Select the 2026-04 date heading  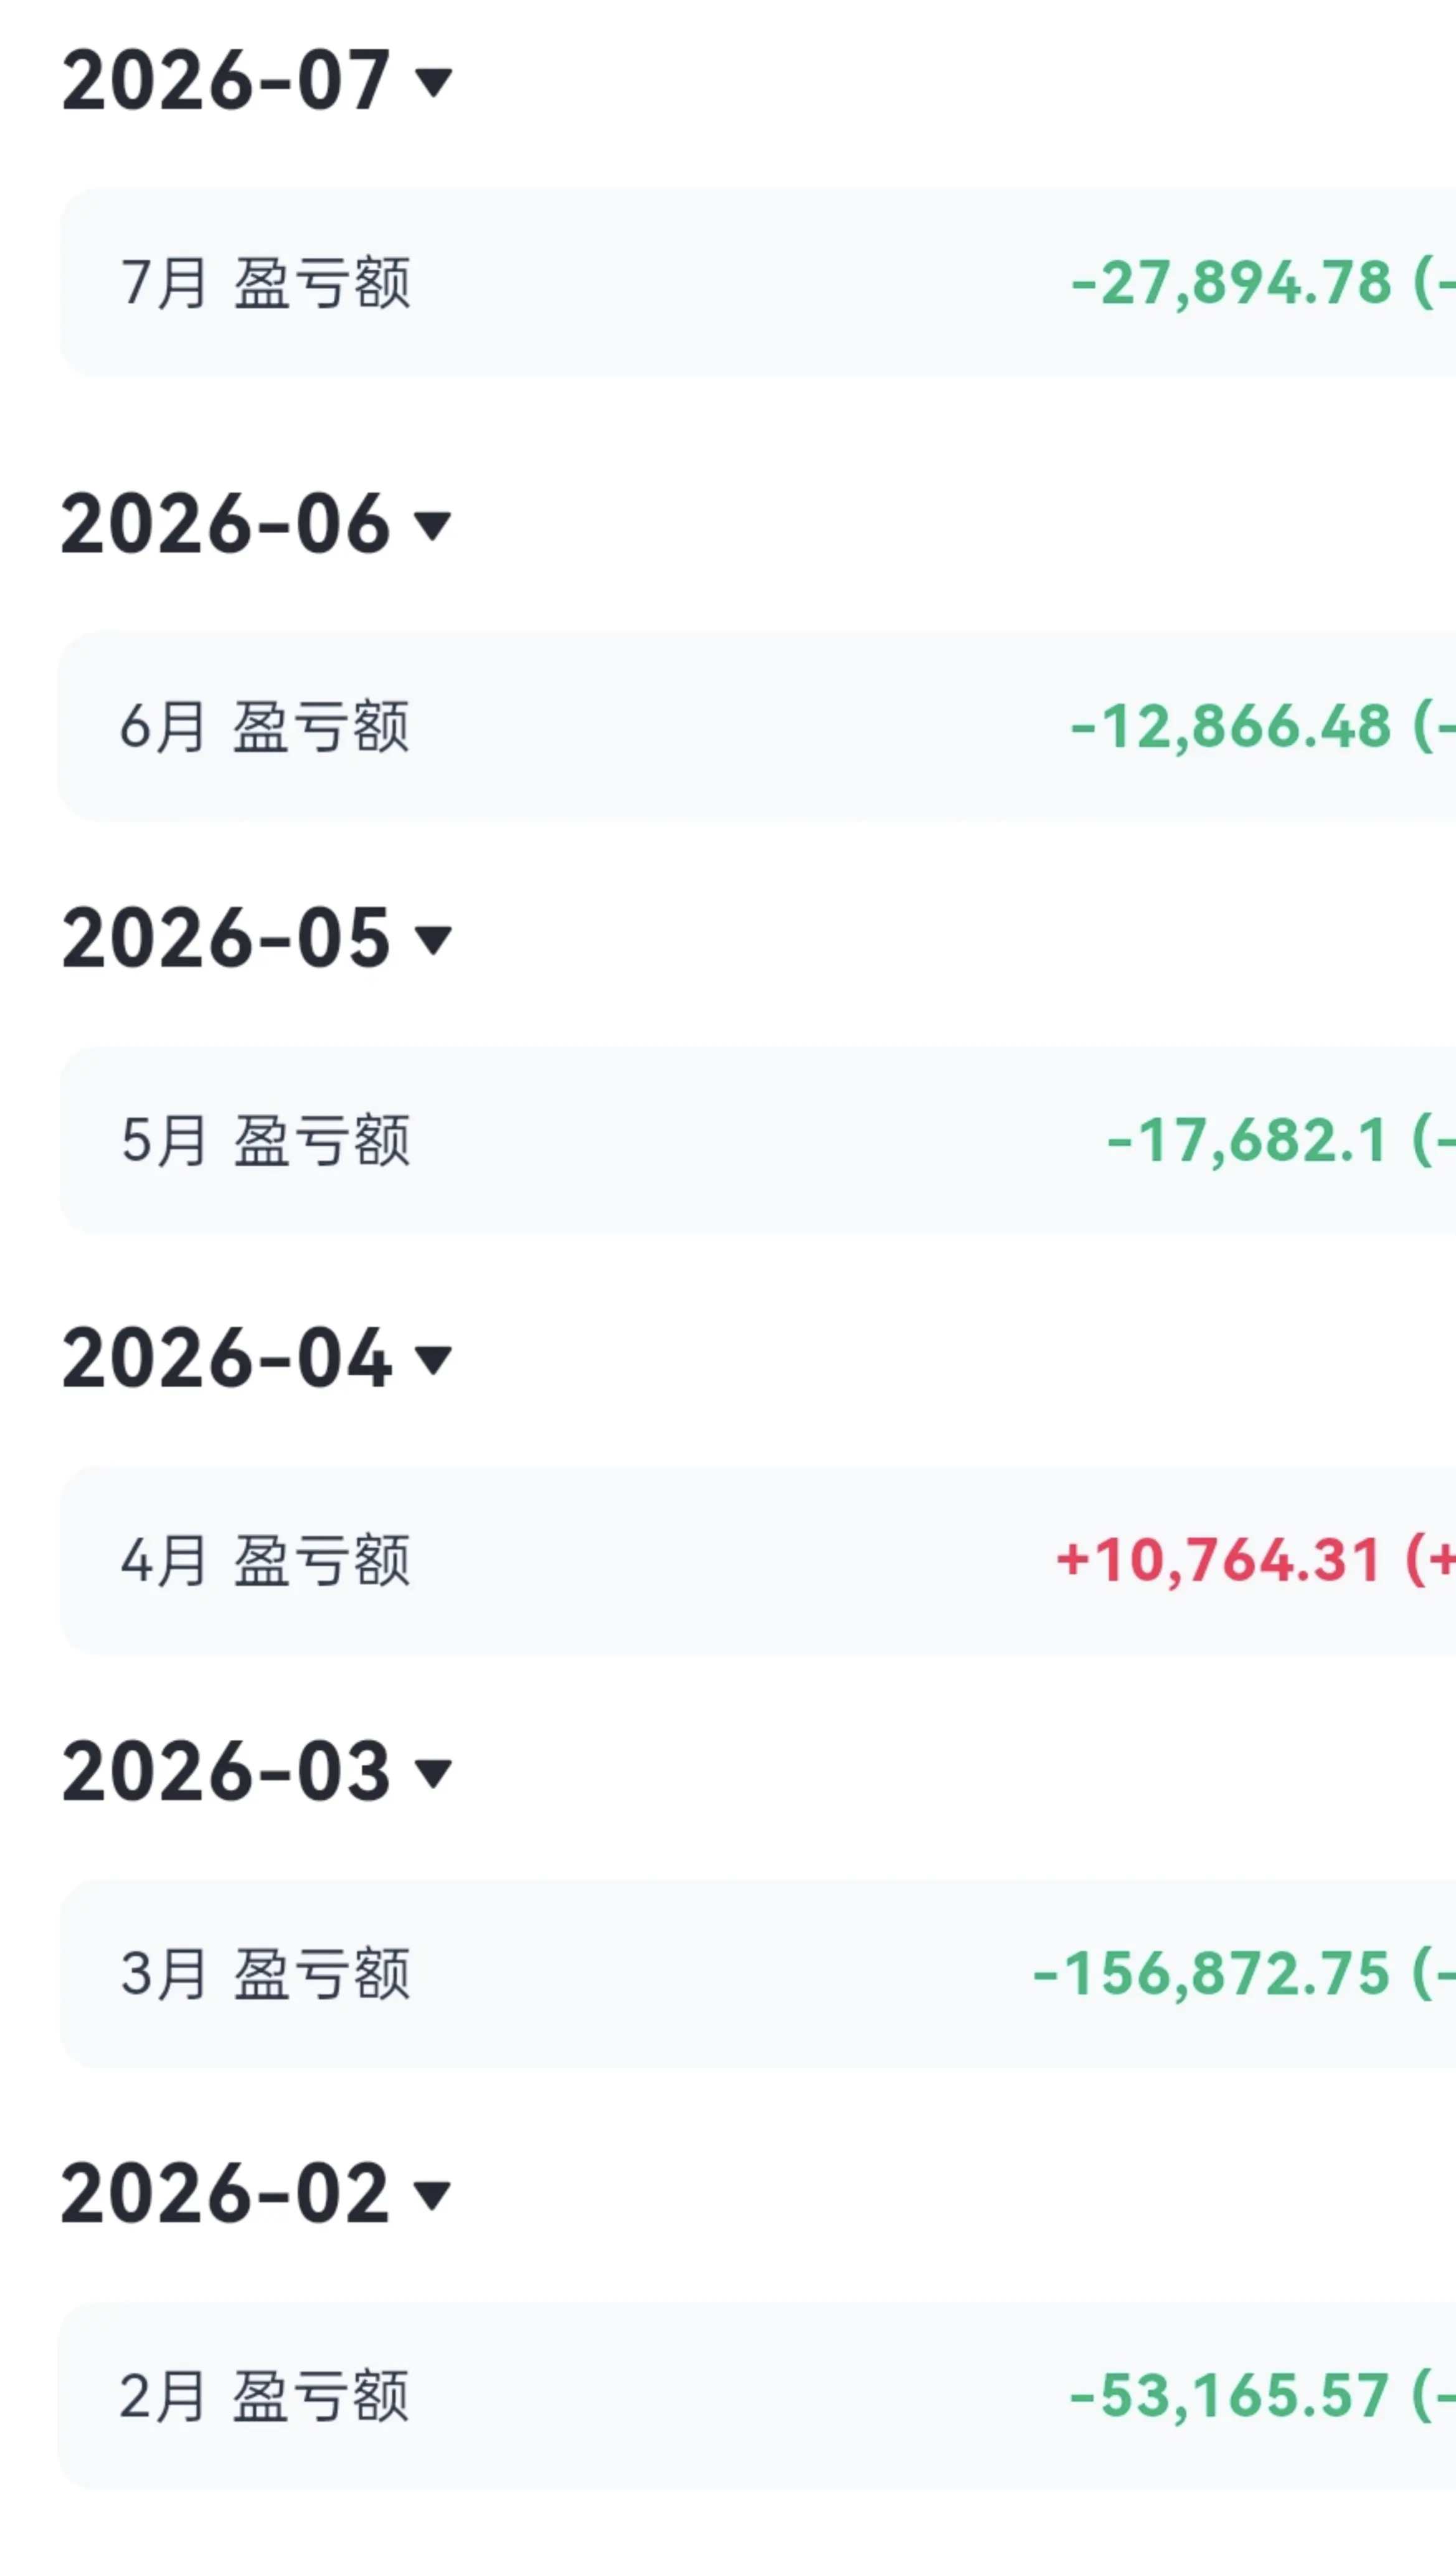tap(226, 1358)
